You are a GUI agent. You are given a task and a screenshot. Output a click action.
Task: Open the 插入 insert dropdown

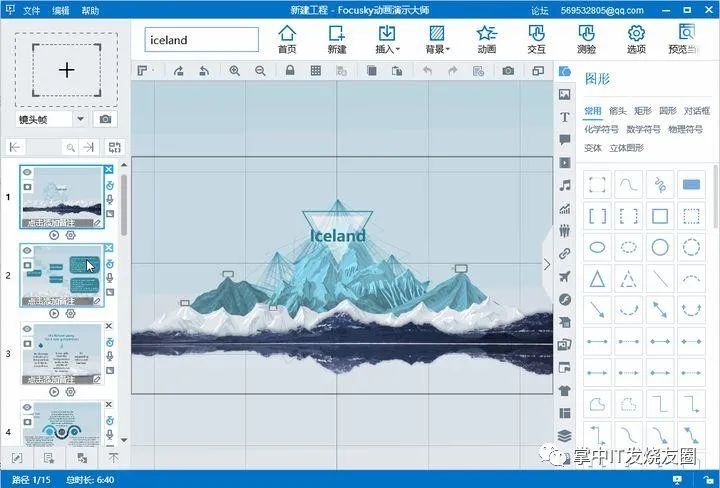[387, 39]
